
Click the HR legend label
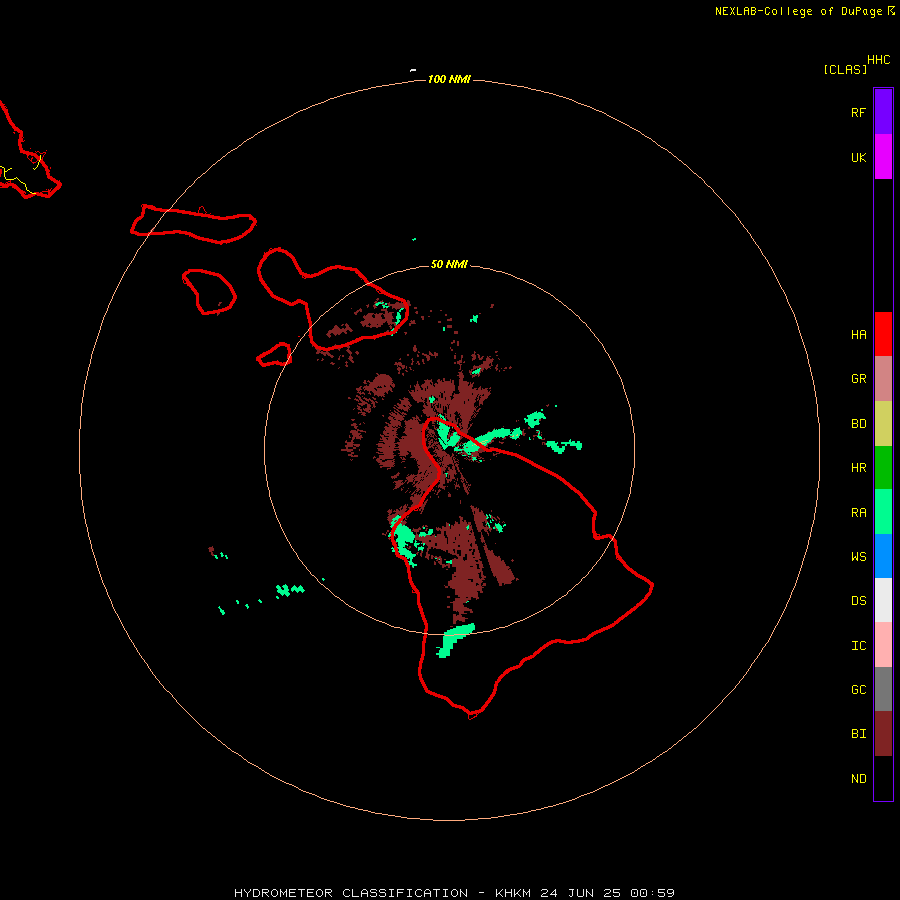[x=858, y=468]
